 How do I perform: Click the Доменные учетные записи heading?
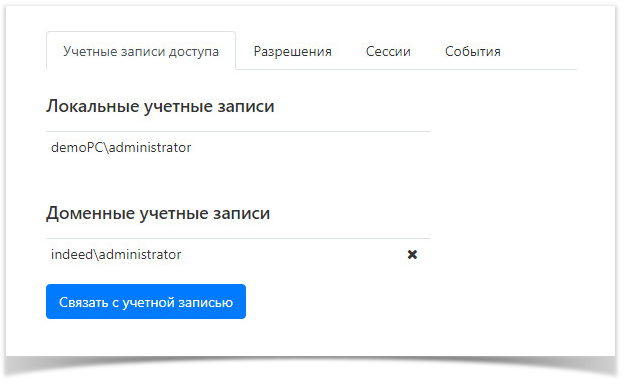158,213
